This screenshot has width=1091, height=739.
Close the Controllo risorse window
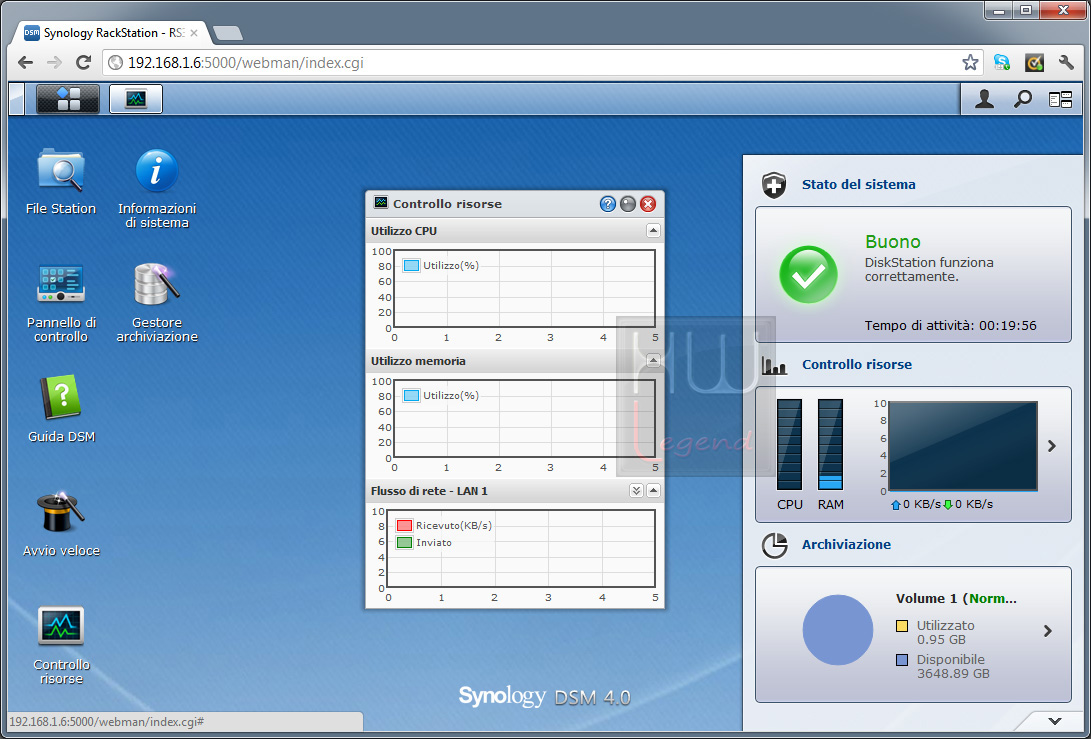pos(648,204)
